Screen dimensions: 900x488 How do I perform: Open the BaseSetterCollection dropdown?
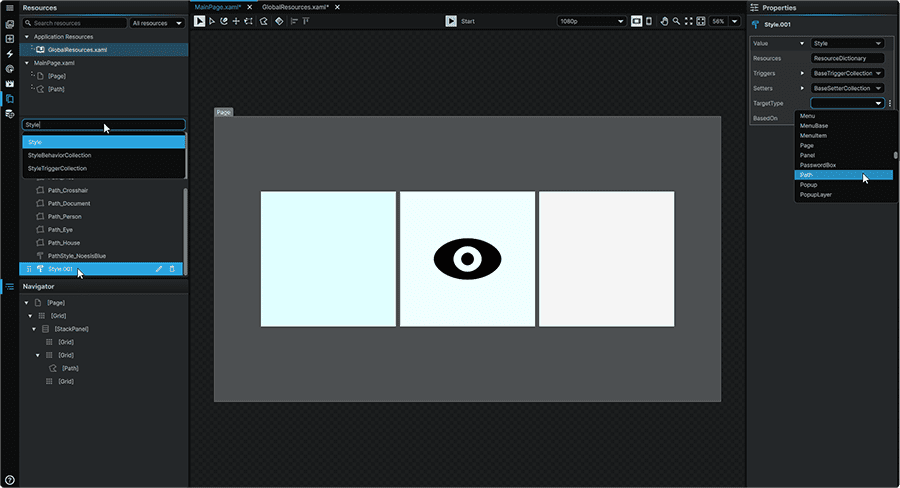point(847,88)
